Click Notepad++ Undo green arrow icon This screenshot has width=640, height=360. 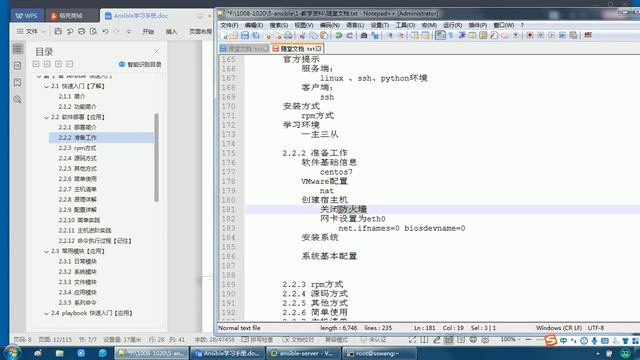click(338, 36)
